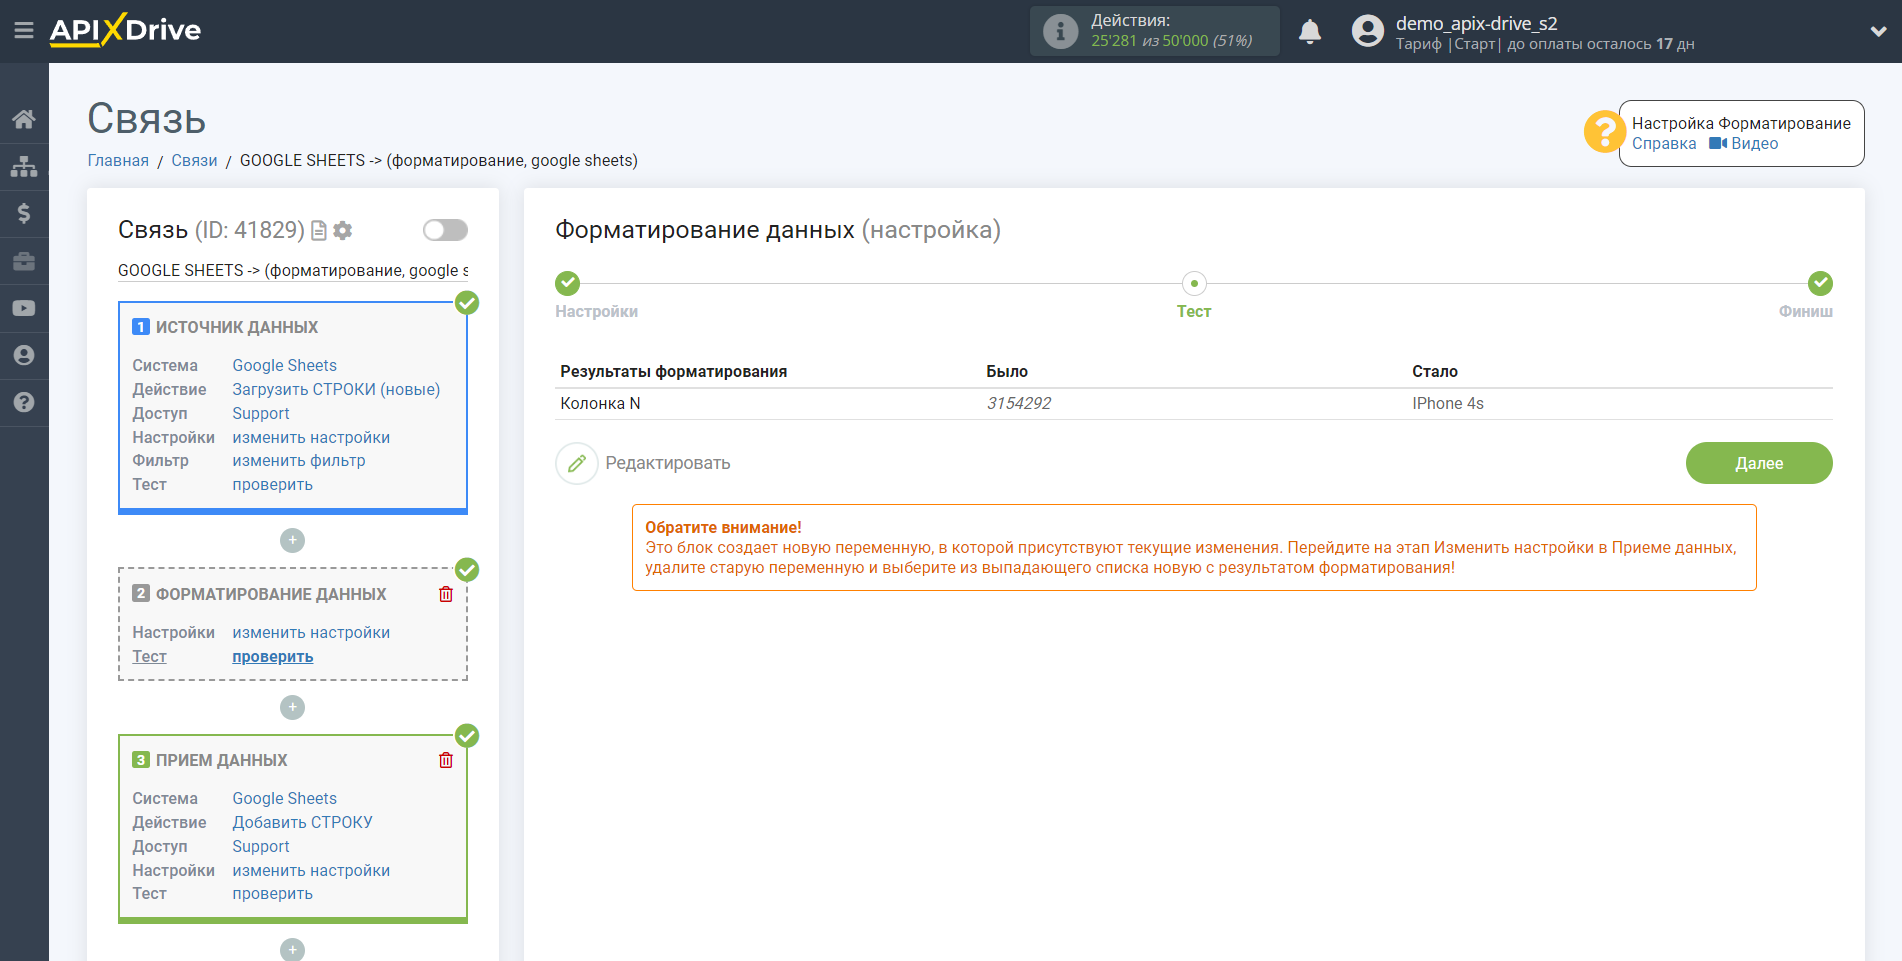Open receiver Support access link
This screenshot has height=961, width=1902.
(261, 846)
